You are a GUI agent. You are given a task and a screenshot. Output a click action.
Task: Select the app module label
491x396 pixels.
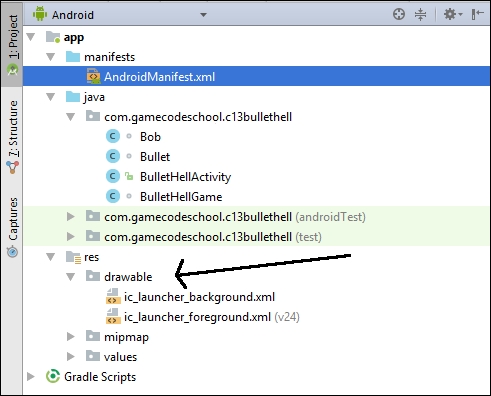[x=74, y=38]
